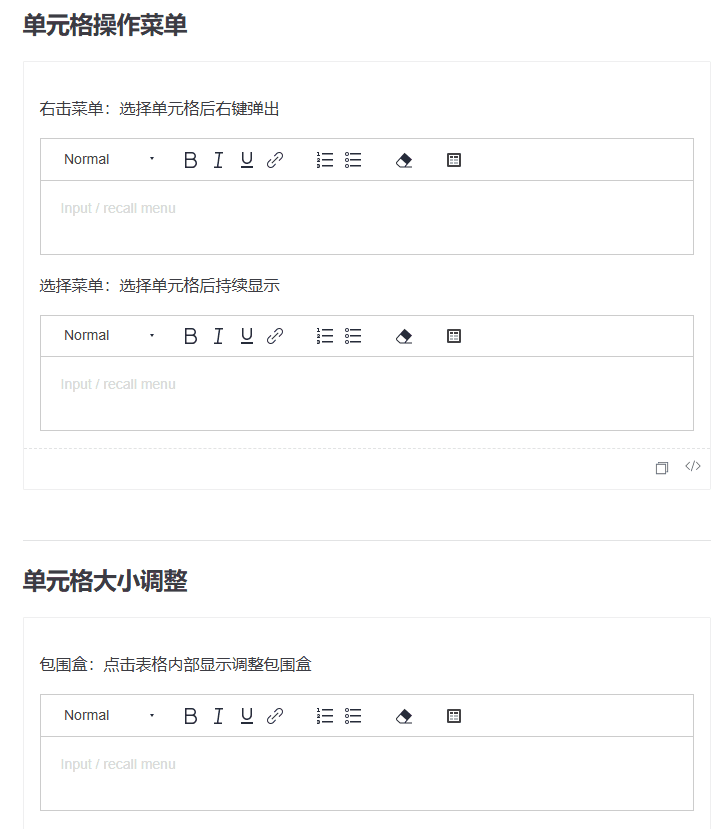Insert link in the bounding-box editor
The height and width of the screenshot is (829, 725).
coord(275,716)
